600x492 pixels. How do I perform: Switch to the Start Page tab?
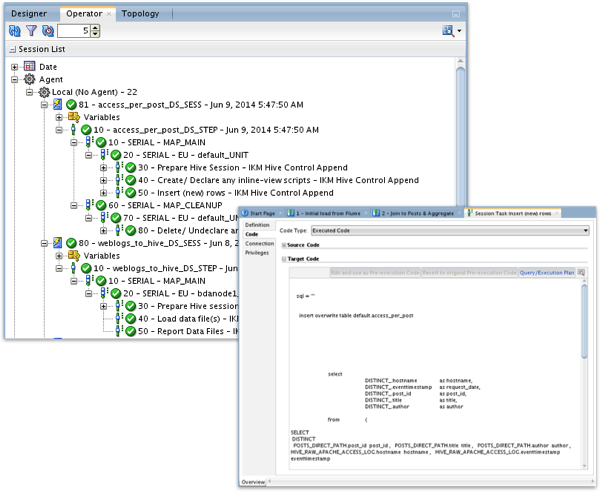tap(262, 213)
